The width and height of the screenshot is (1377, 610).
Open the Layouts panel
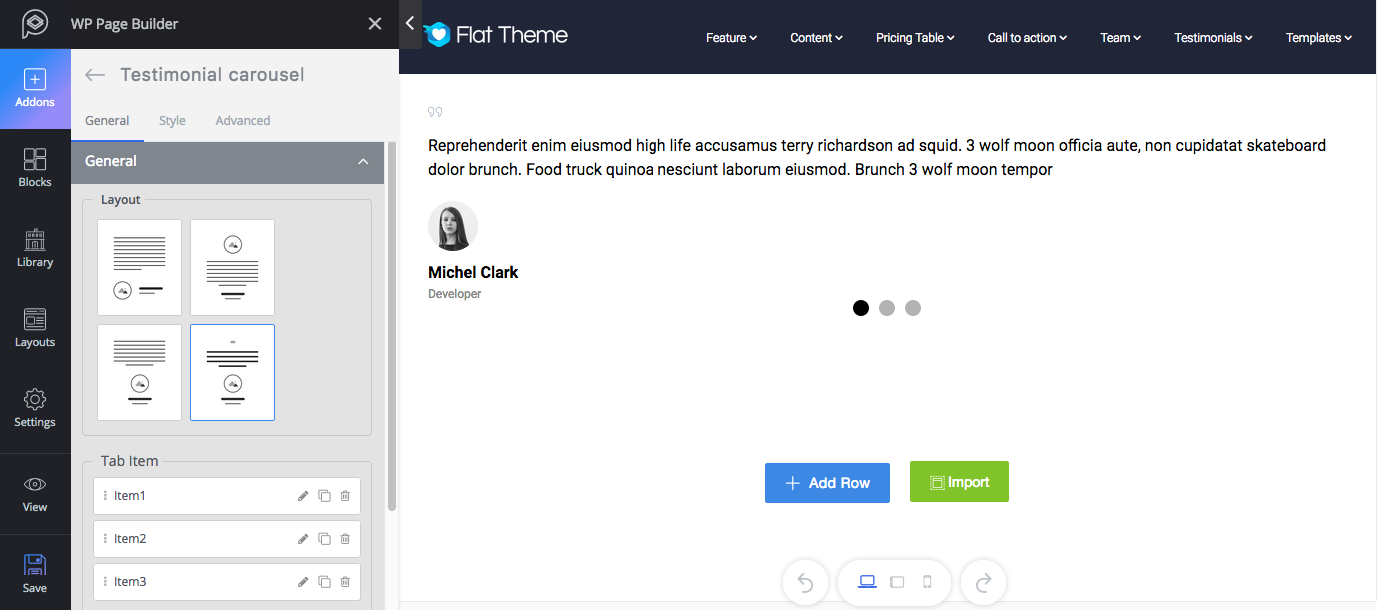[x=35, y=328]
